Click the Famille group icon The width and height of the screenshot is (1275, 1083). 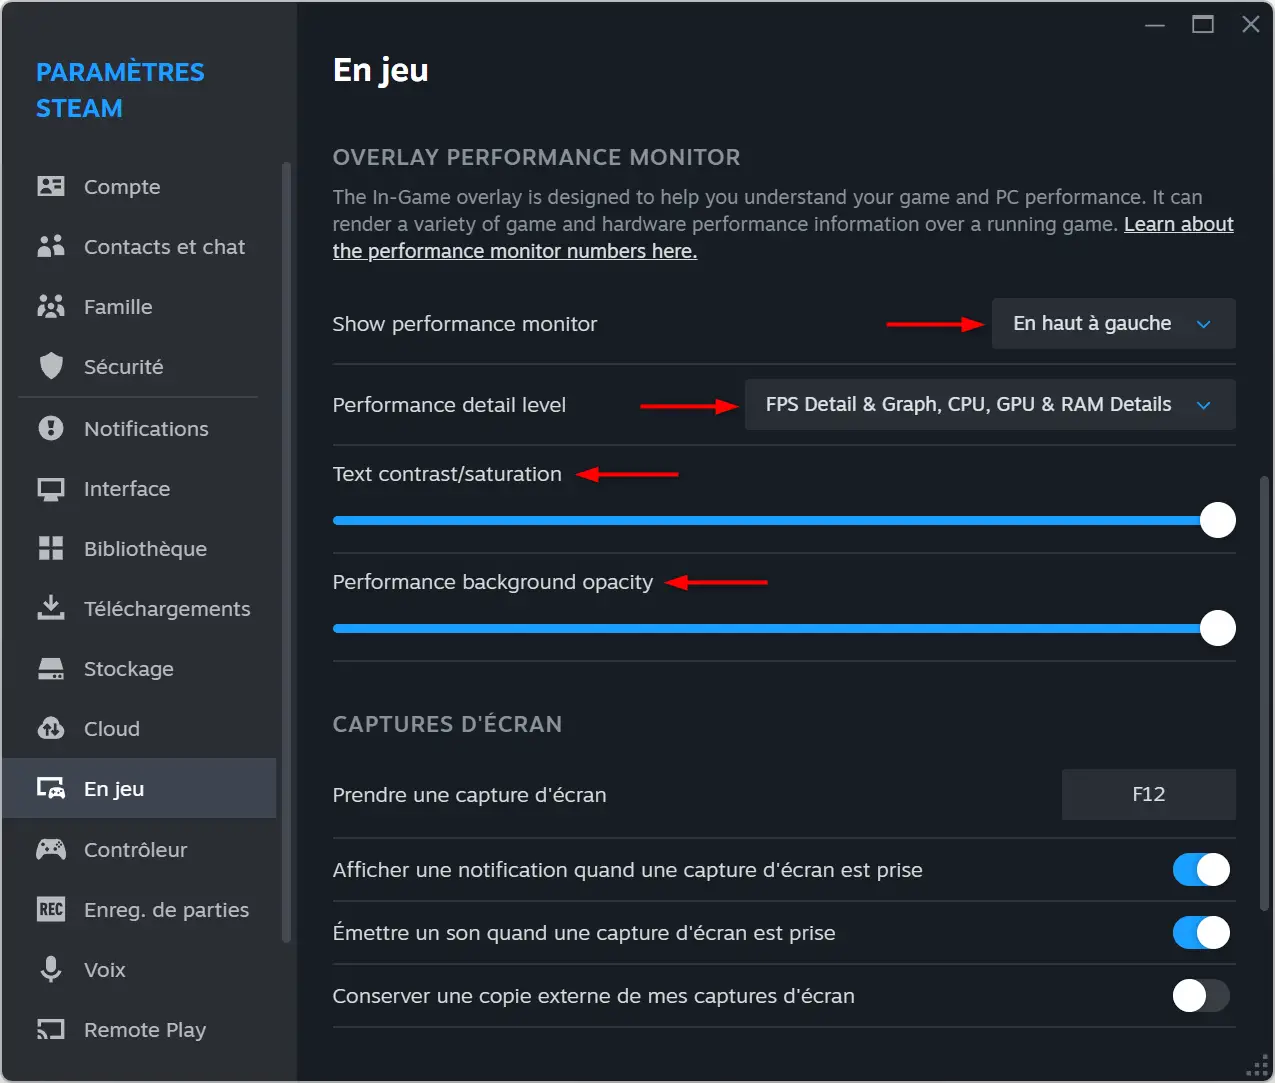pyautogui.click(x=51, y=306)
